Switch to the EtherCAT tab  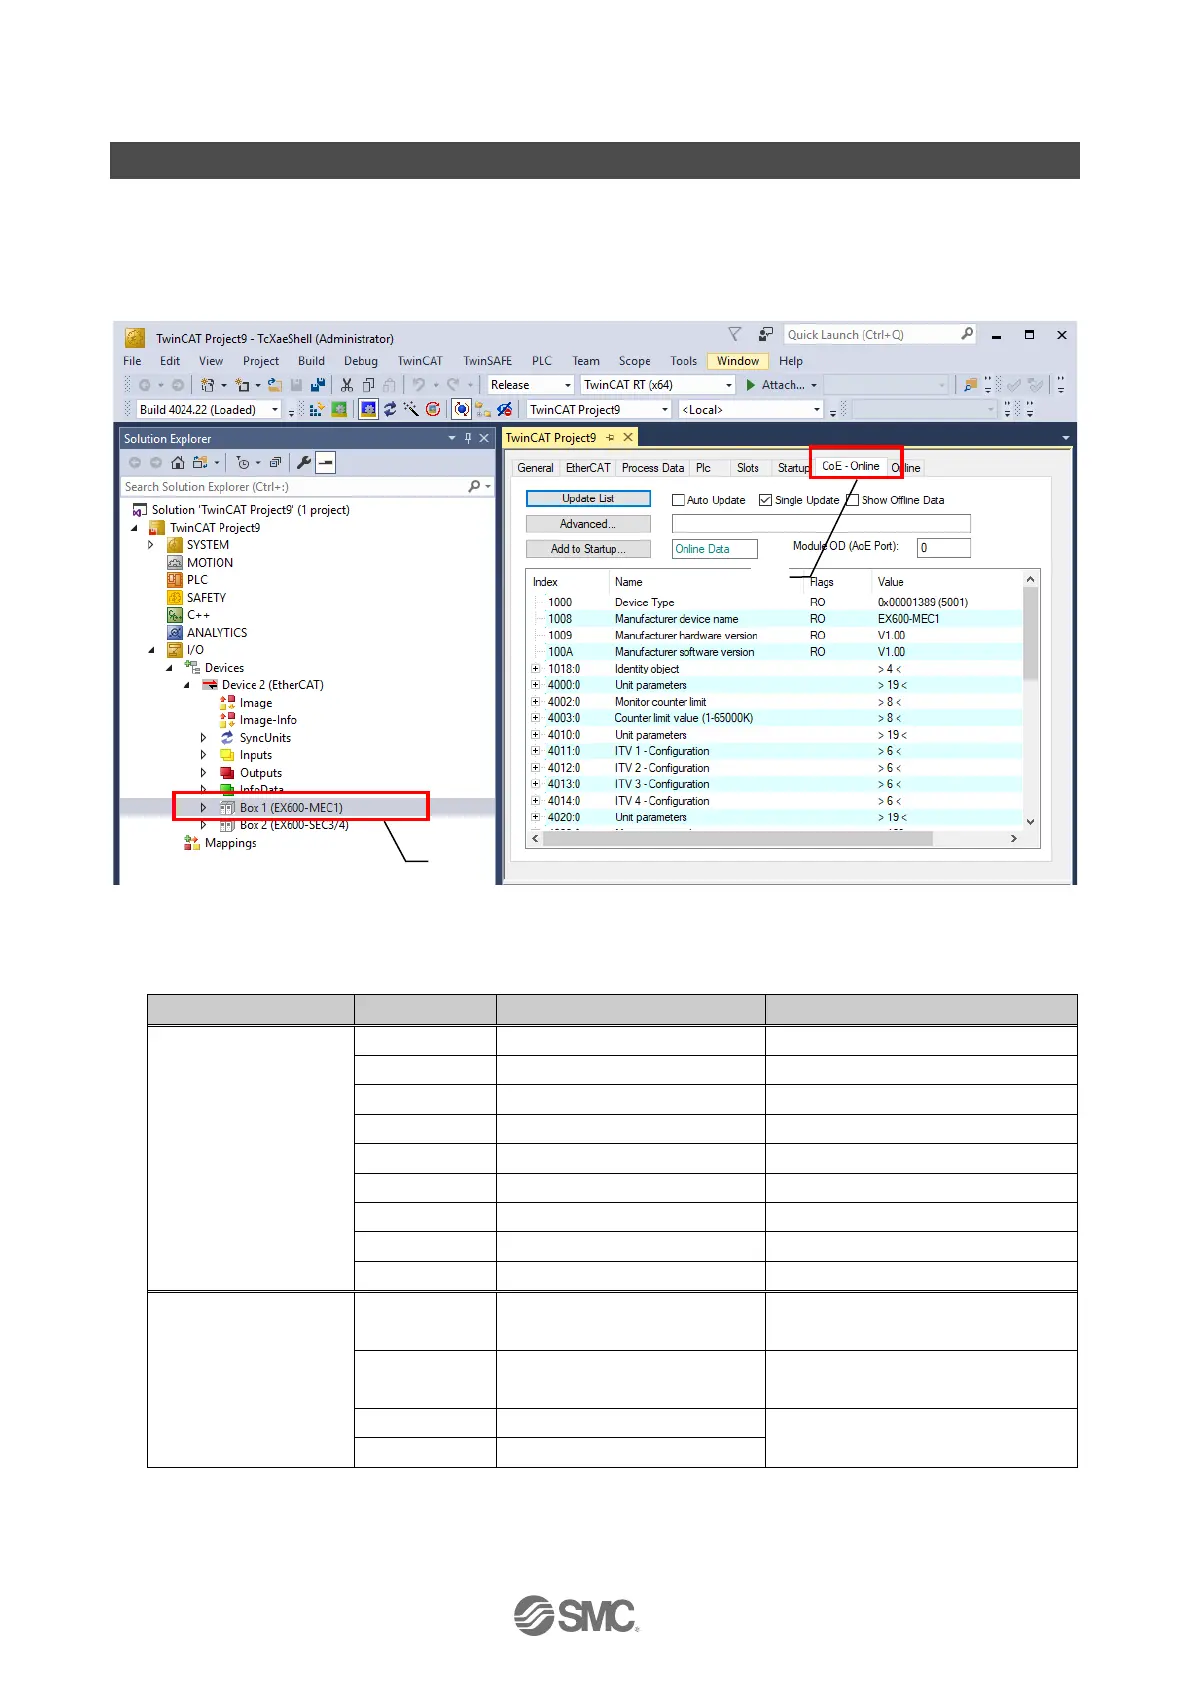pos(588,468)
